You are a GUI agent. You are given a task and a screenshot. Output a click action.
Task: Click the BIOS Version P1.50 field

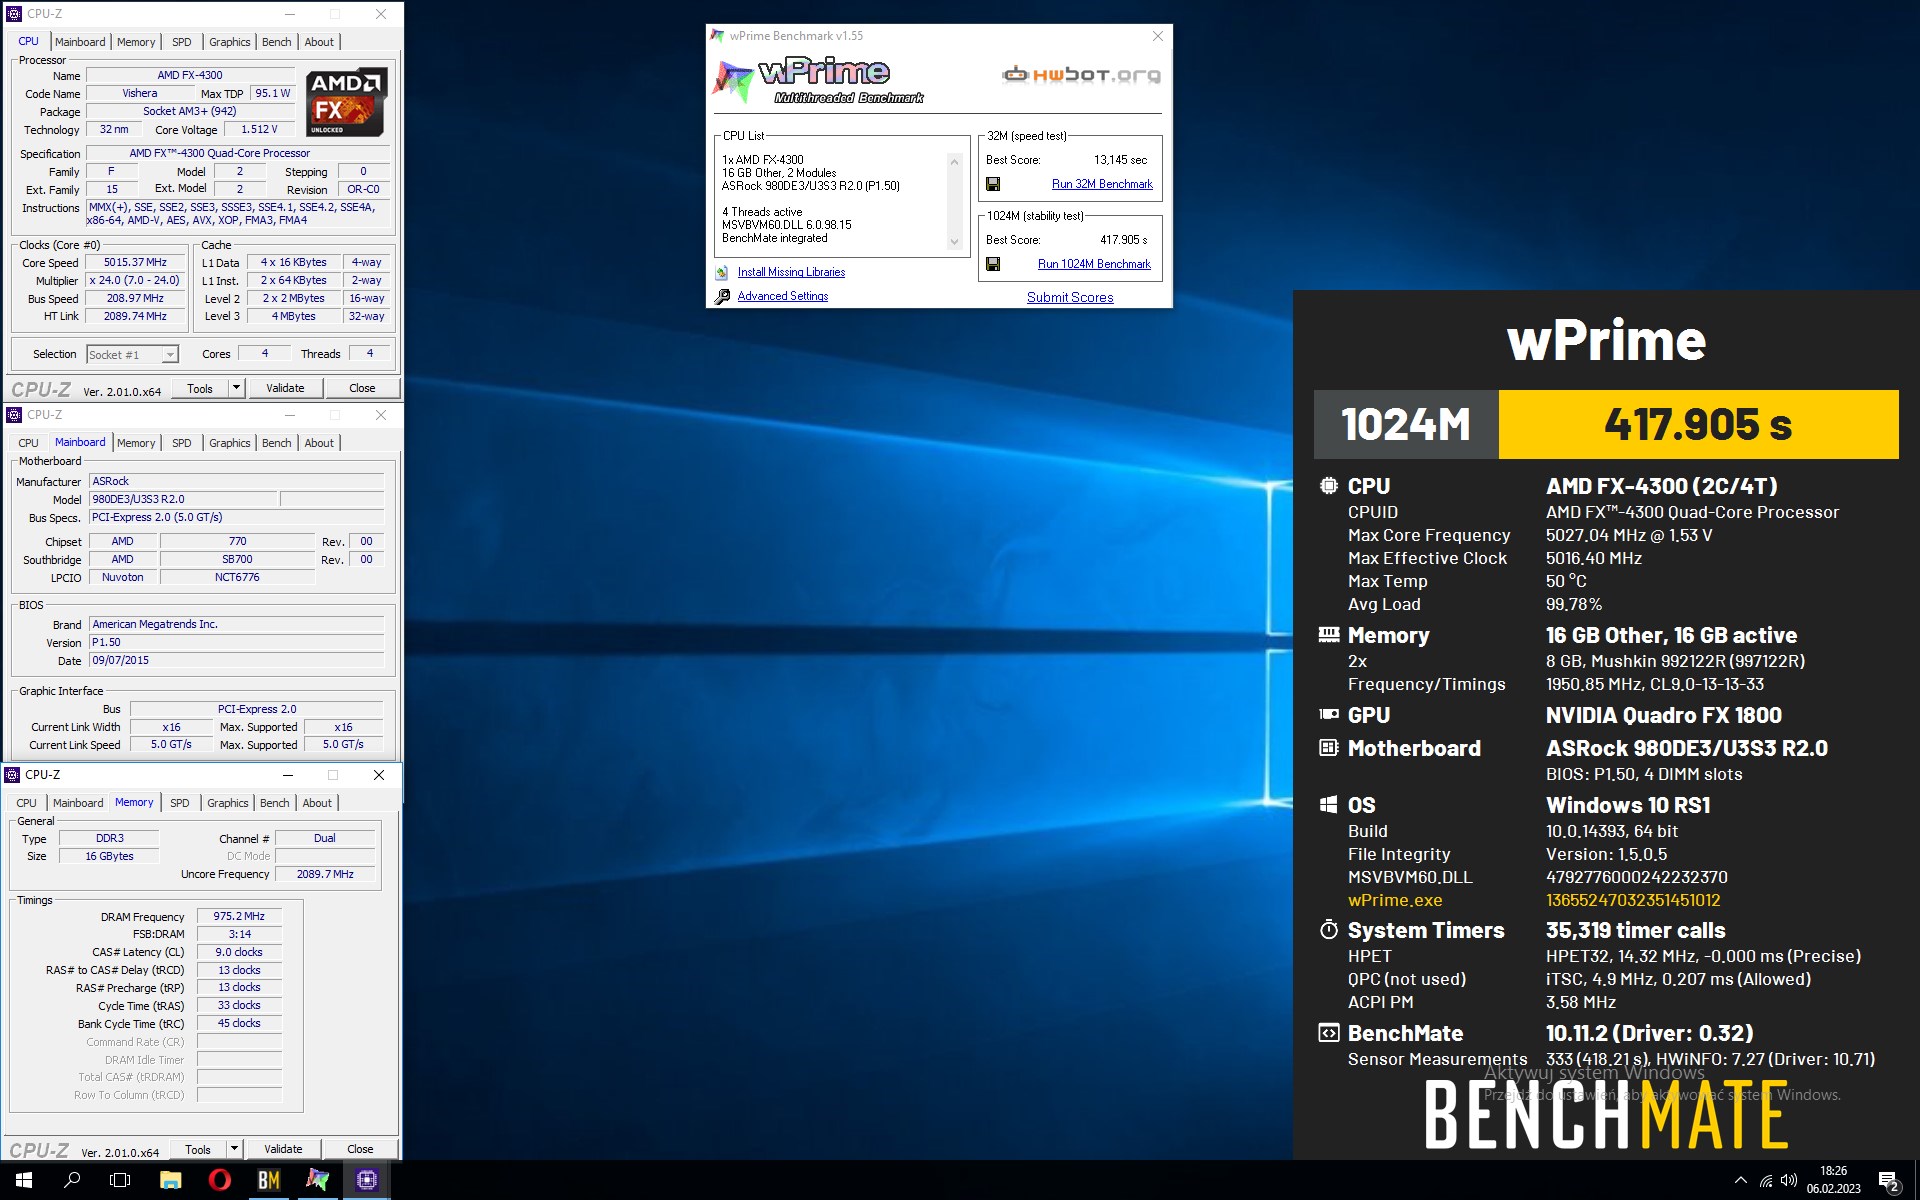[237, 643]
